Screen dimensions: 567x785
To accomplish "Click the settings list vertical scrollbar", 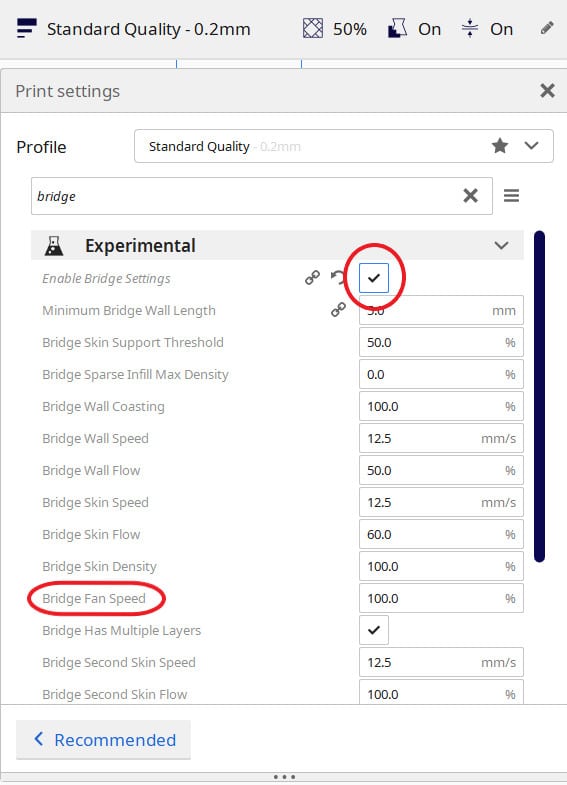I will (539, 396).
